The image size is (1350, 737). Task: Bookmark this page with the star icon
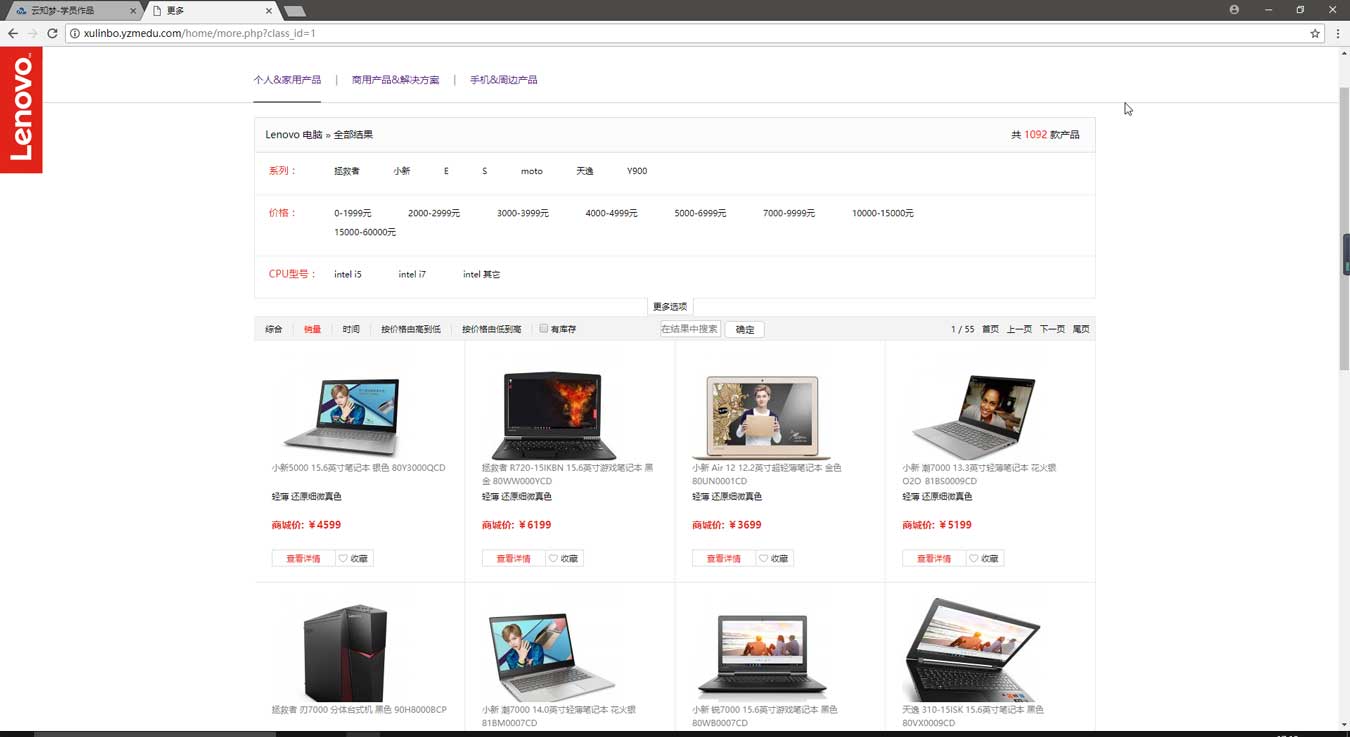[1315, 33]
